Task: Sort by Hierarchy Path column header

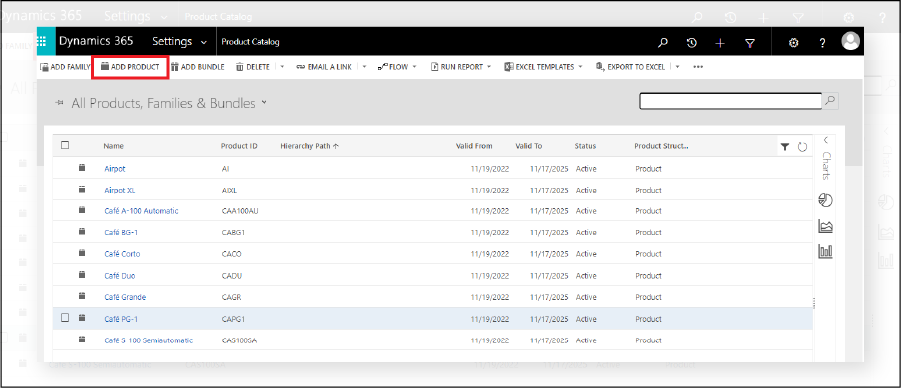Action: coord(310,146)
